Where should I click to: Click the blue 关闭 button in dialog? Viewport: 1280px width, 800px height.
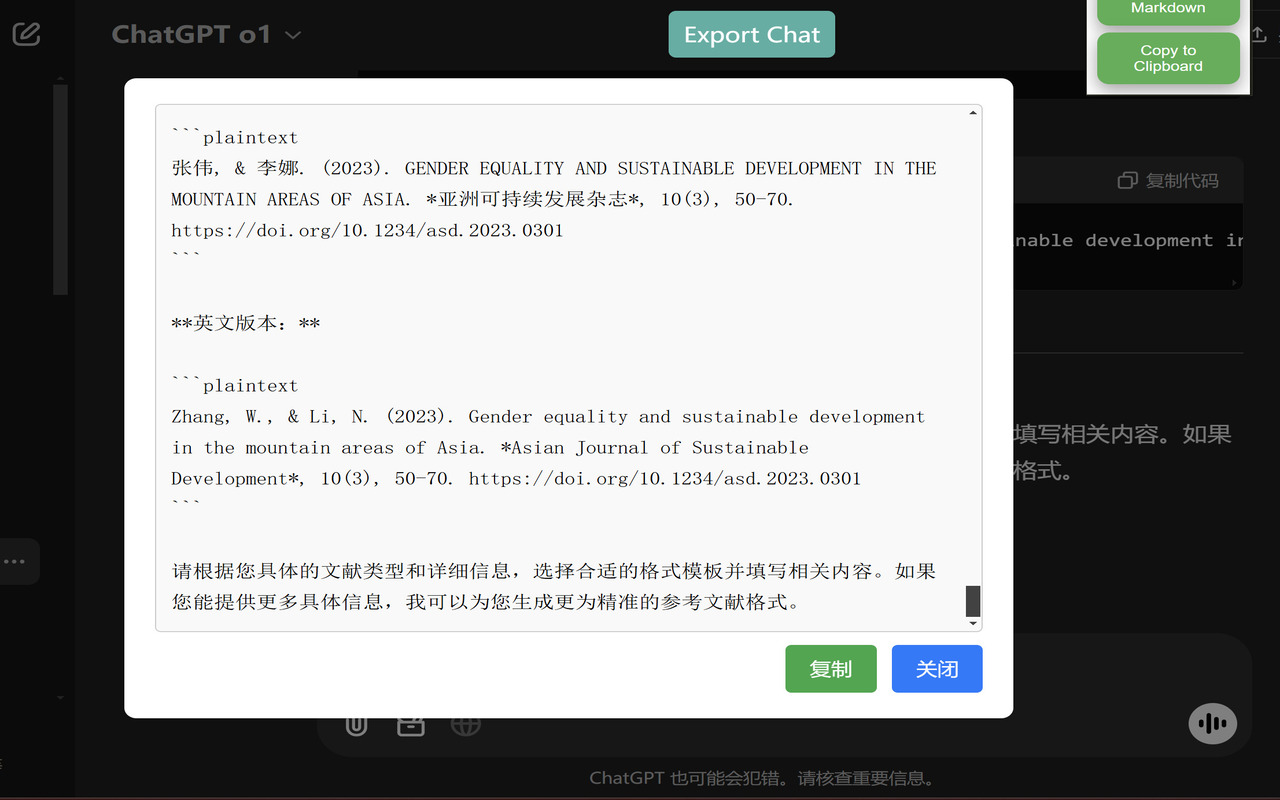coord(937,669)
